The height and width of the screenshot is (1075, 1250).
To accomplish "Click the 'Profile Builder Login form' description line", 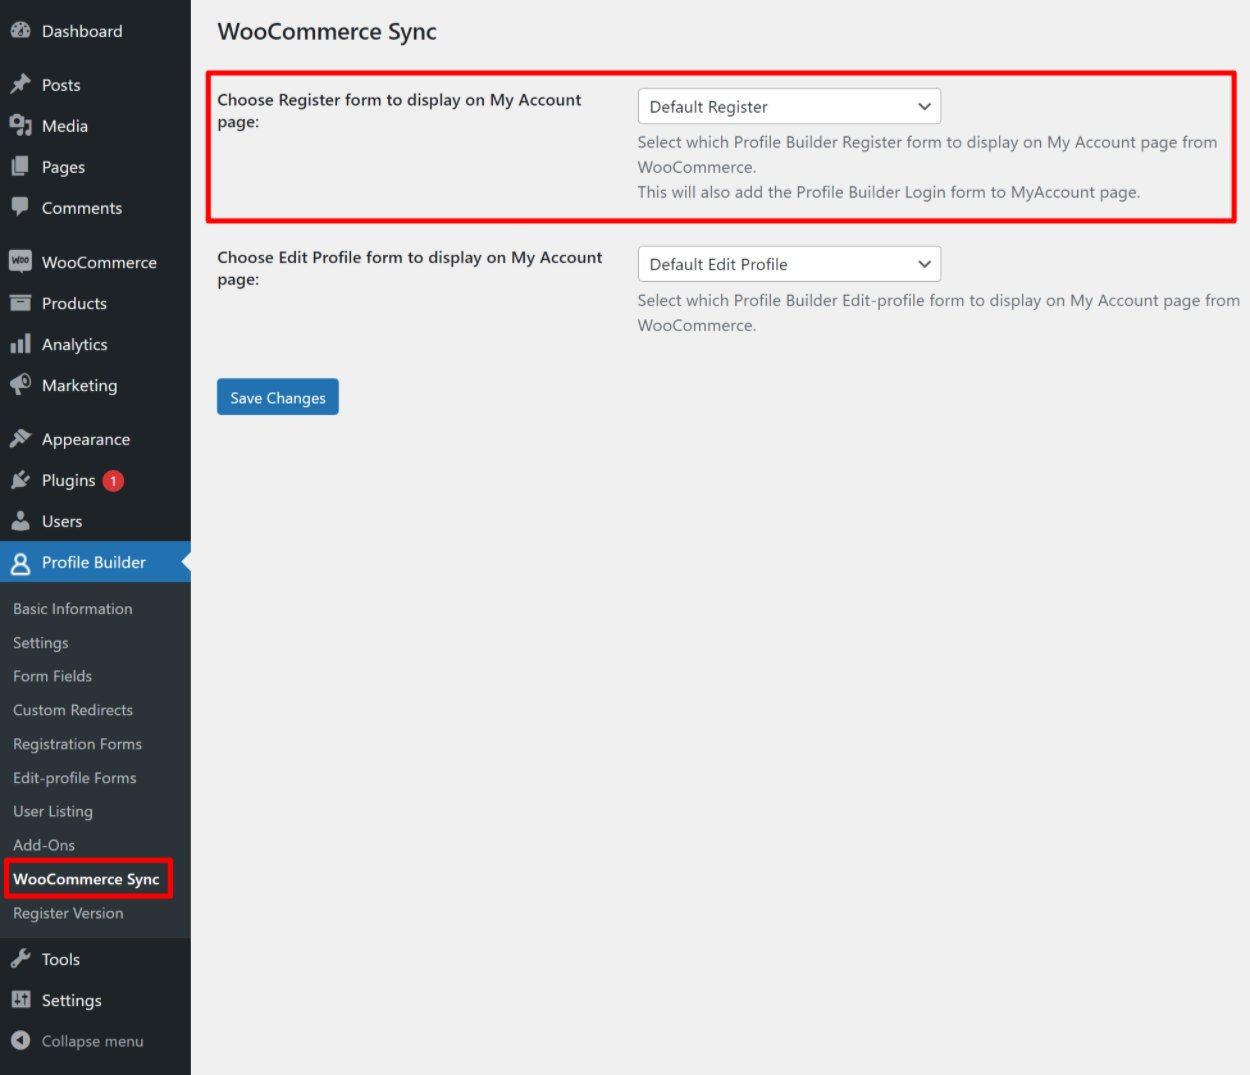I will tap(889, 192).
